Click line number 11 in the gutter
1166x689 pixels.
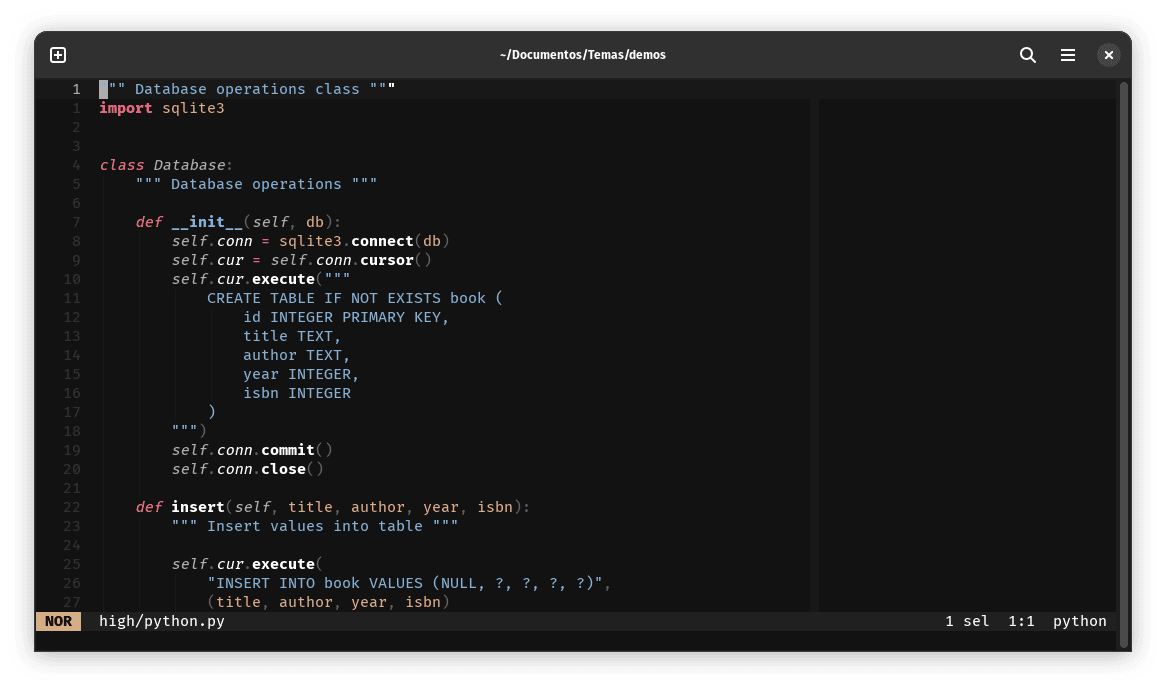pyautogui.click(x=71, y=299)
